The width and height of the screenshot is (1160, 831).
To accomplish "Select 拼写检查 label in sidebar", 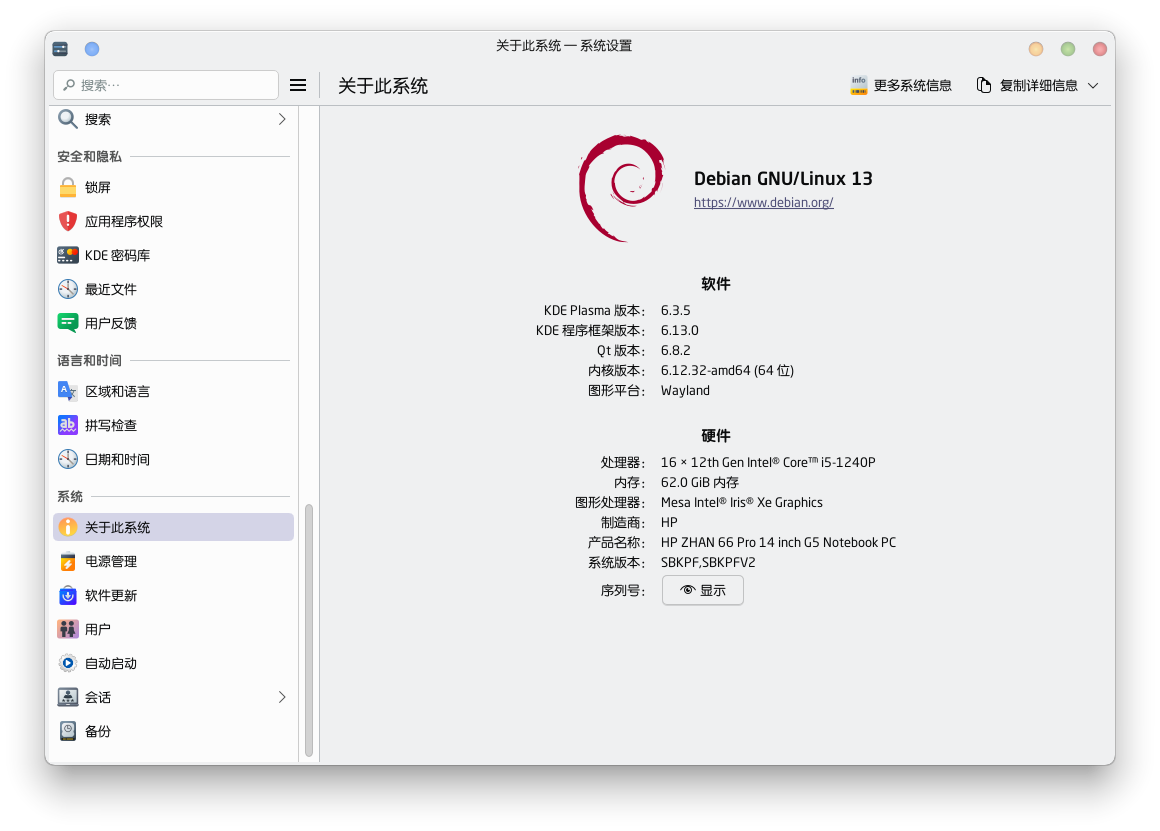I will [111, 425].
